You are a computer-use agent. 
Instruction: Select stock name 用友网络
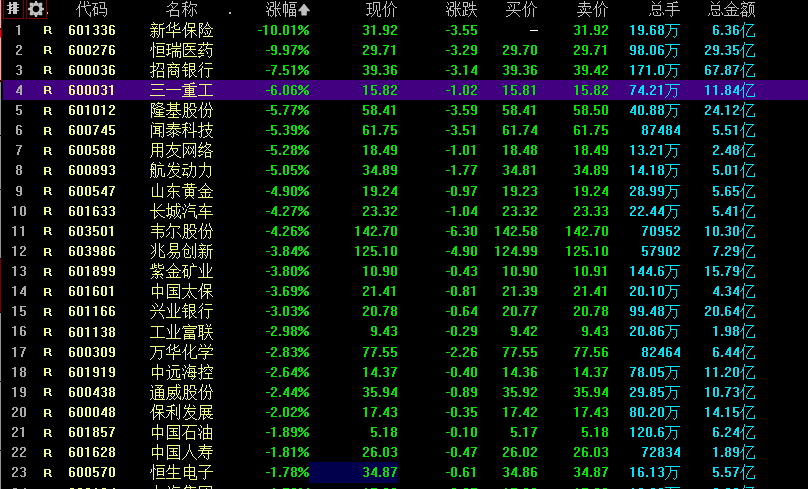pyautogui.click(x=181, y=151)
